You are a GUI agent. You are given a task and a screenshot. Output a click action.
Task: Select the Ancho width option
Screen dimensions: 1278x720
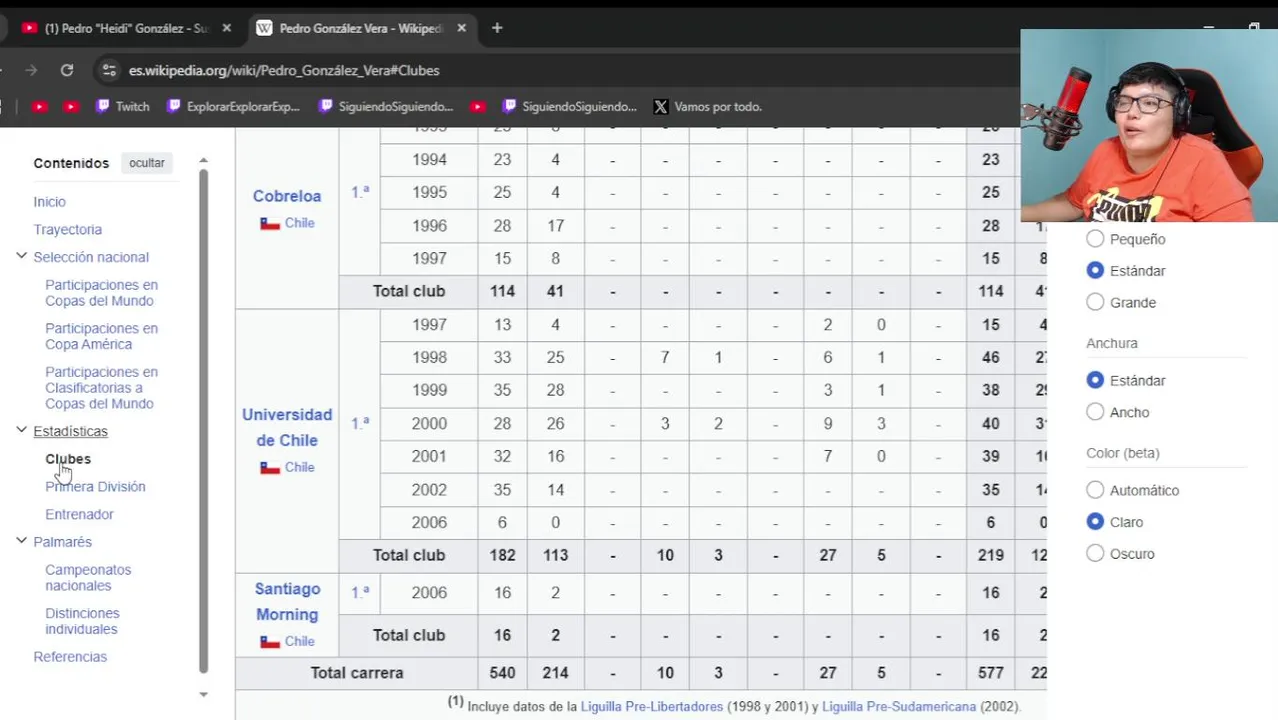pos(1095,412)
